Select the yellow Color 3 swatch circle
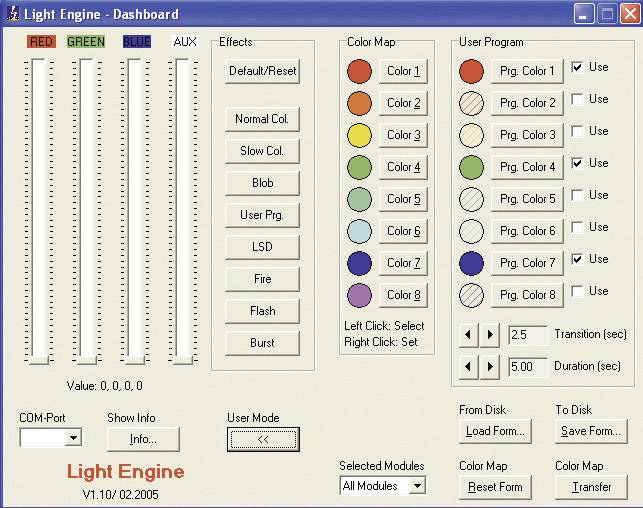The width and height of the screenshot is (643, 508). pos(359,135)
